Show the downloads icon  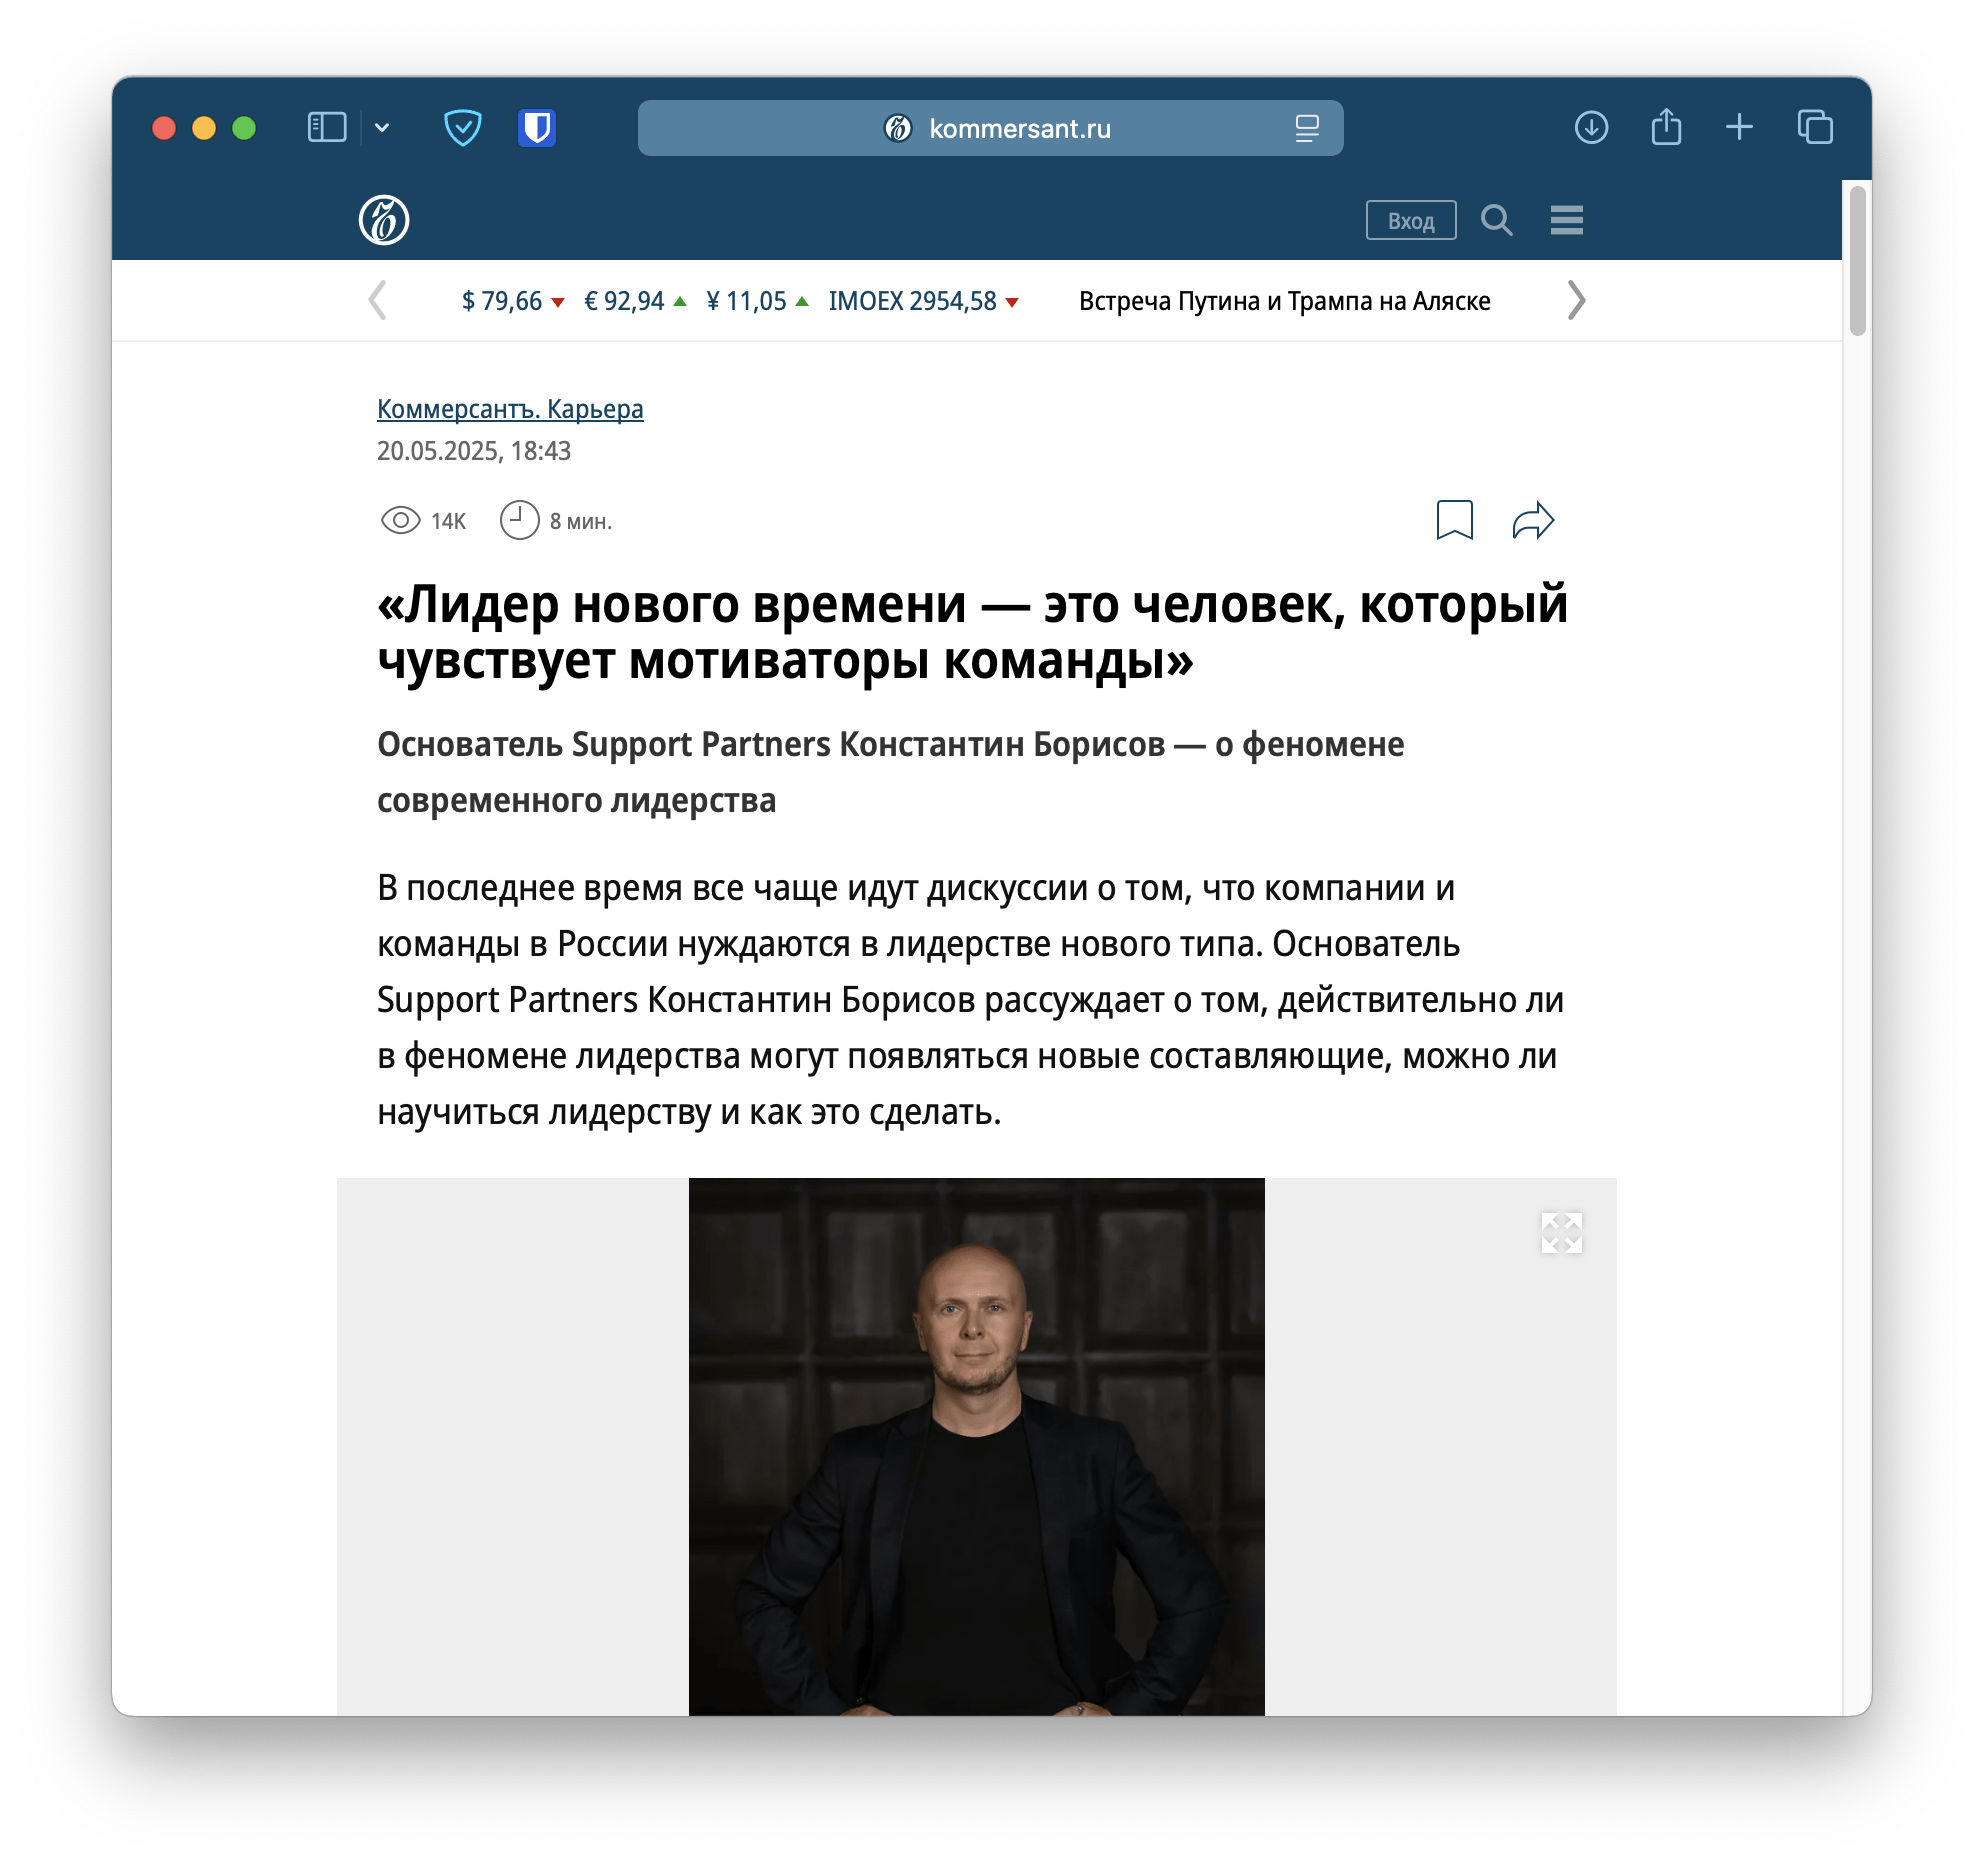tap(1591, 128)
